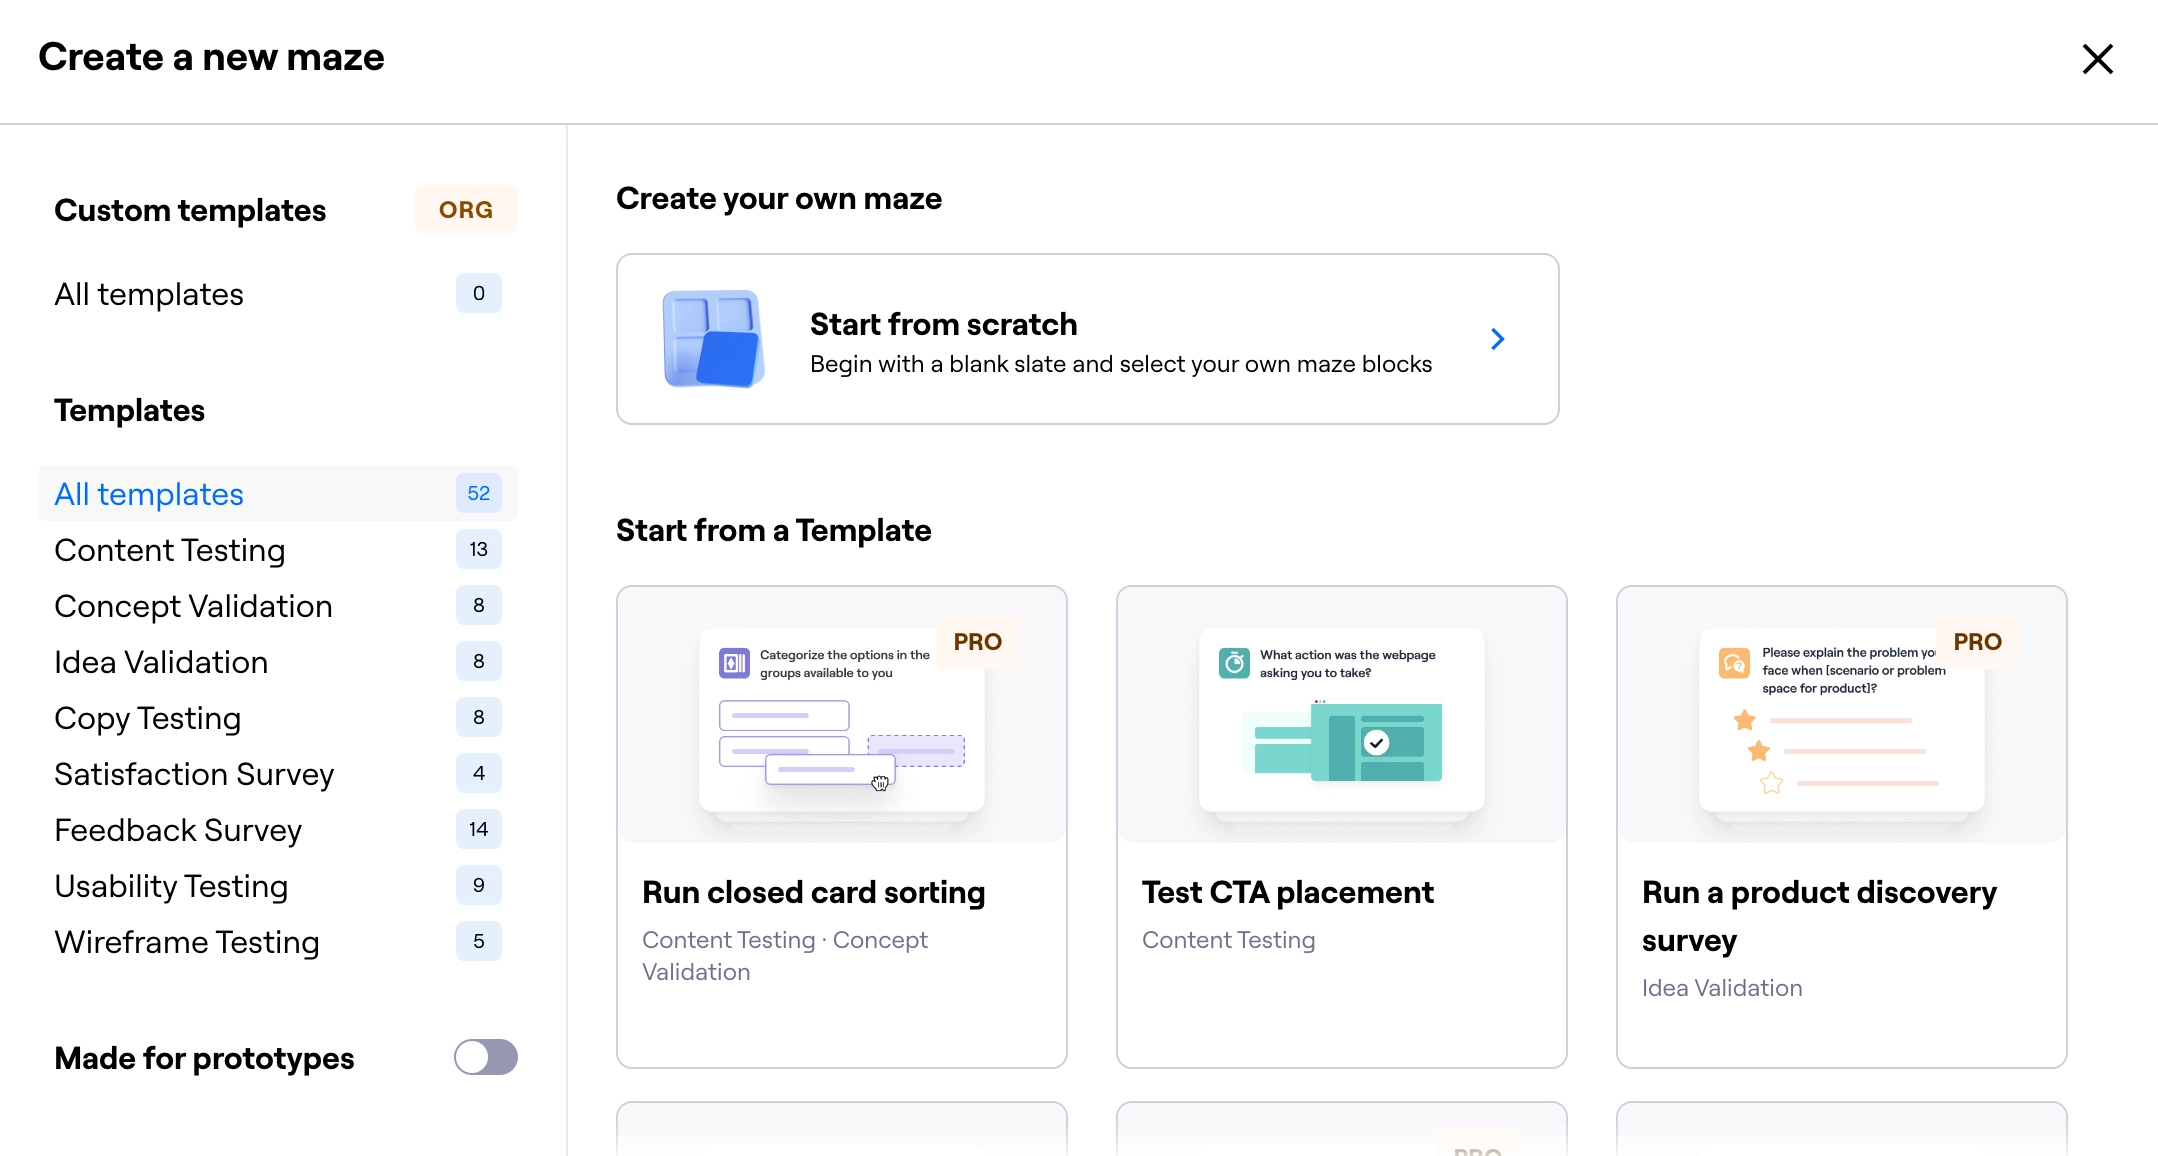The width and height of the screenshot is (2158, 1156).
Task: Select the Content Testing category
Action: [170, 550]
